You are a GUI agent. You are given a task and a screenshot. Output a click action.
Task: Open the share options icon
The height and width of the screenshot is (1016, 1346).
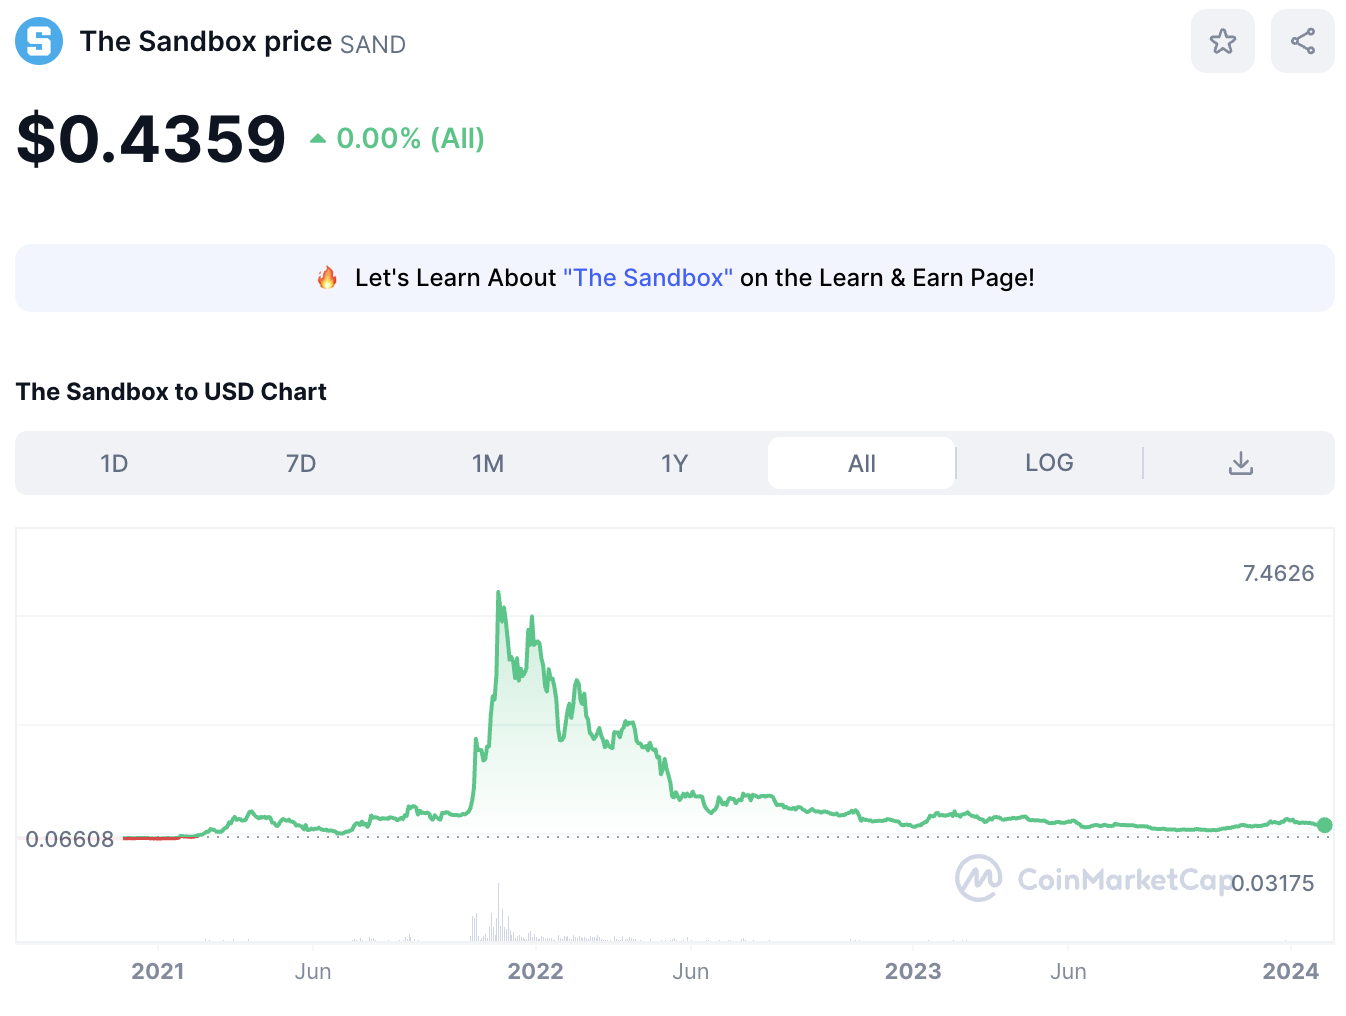pyautogui.click(x=1302, y=41)
